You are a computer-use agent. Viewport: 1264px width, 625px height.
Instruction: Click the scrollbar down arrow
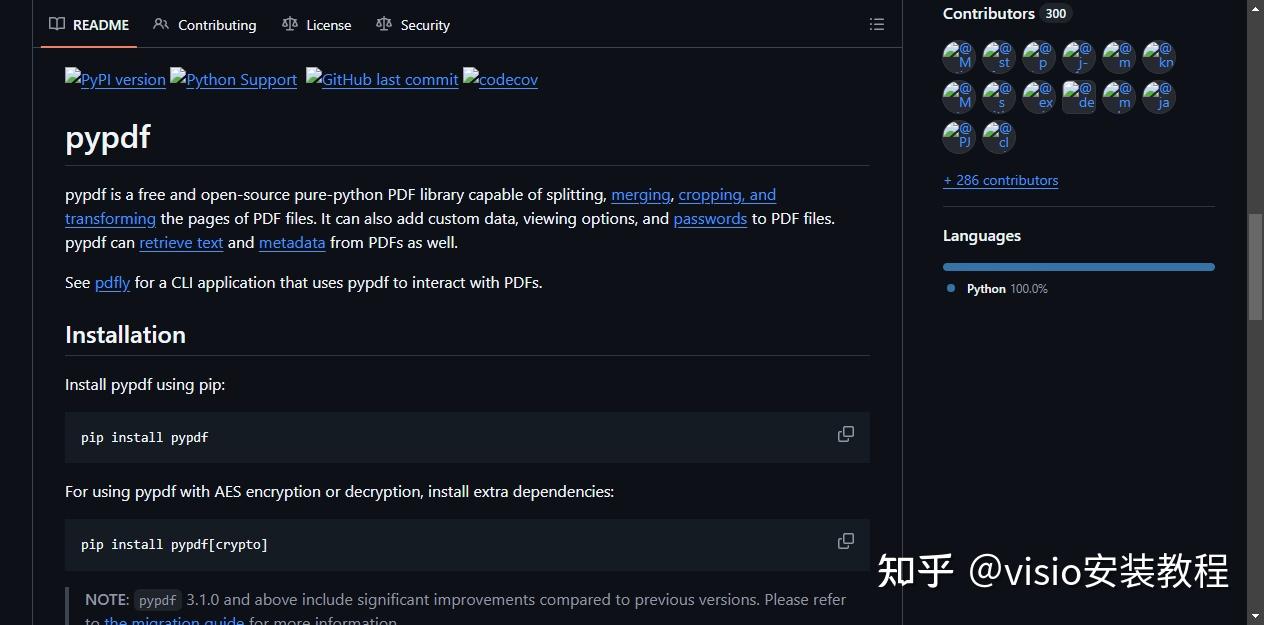tap(1256, 616)
